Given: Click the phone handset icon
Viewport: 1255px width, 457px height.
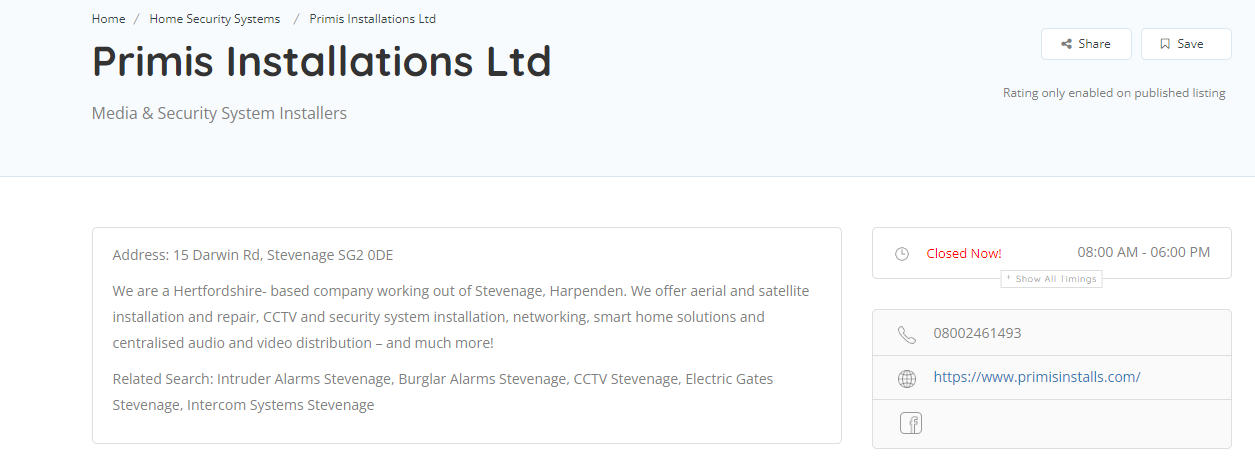Looking at the screenshot, I should (x=907, y=334).
